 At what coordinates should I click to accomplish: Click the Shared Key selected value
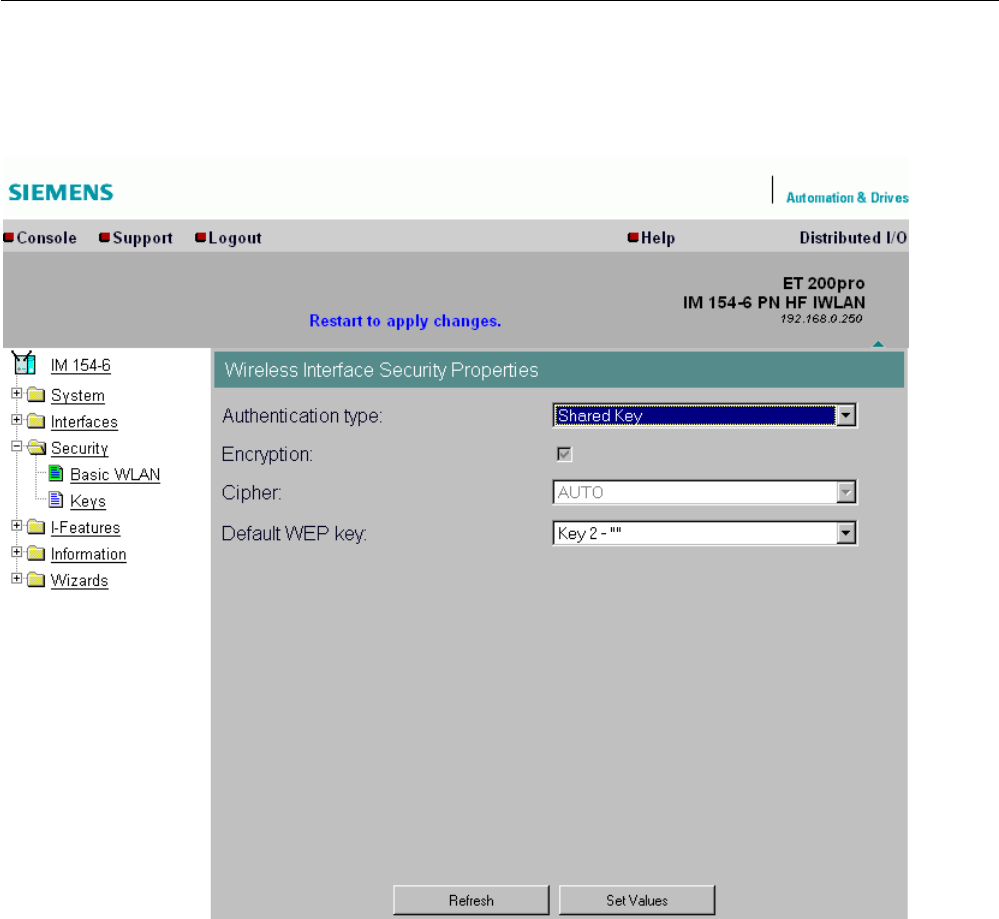point(694,416)
